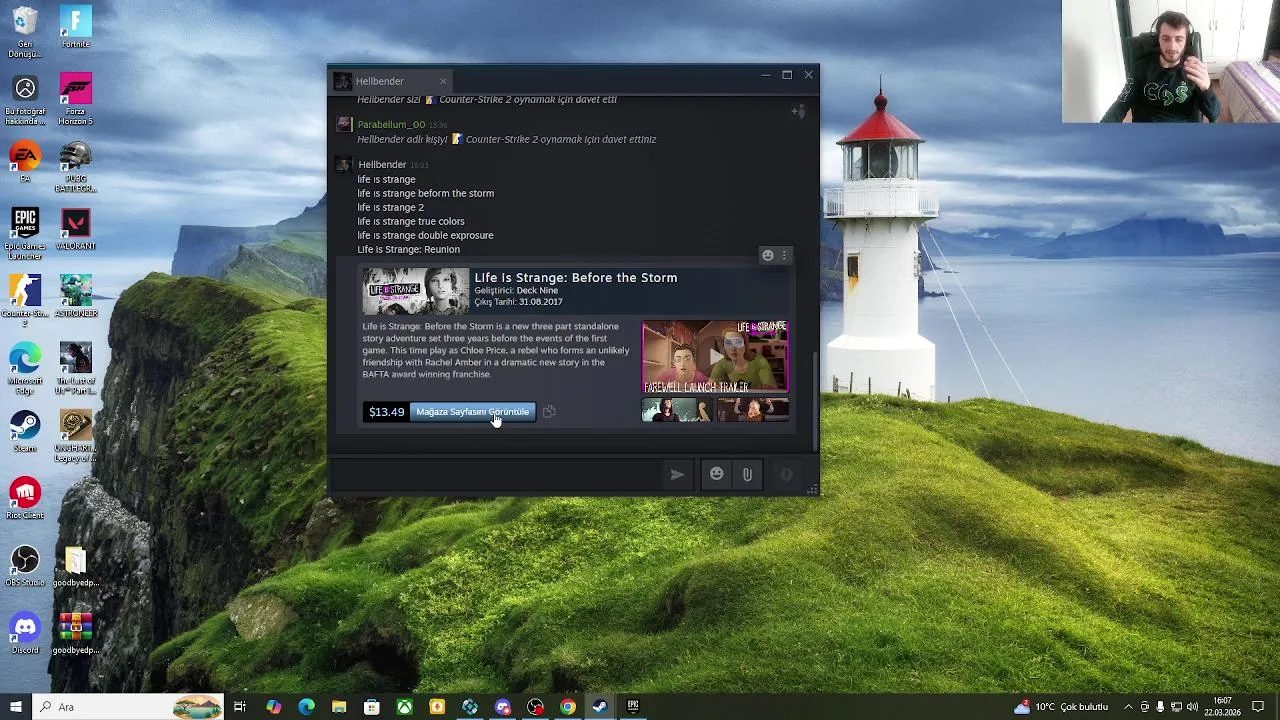Viewport: 1280px width, 720px height.
Task: Click Hellbender username above game list
Action: click(x=382, y=164)
